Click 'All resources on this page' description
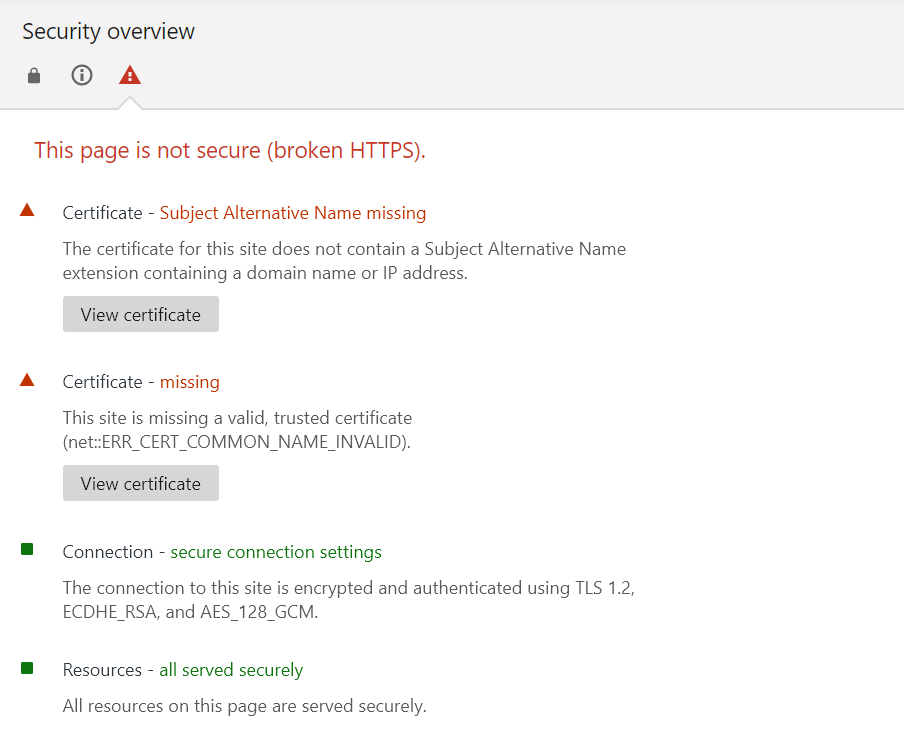 point(244,706)
